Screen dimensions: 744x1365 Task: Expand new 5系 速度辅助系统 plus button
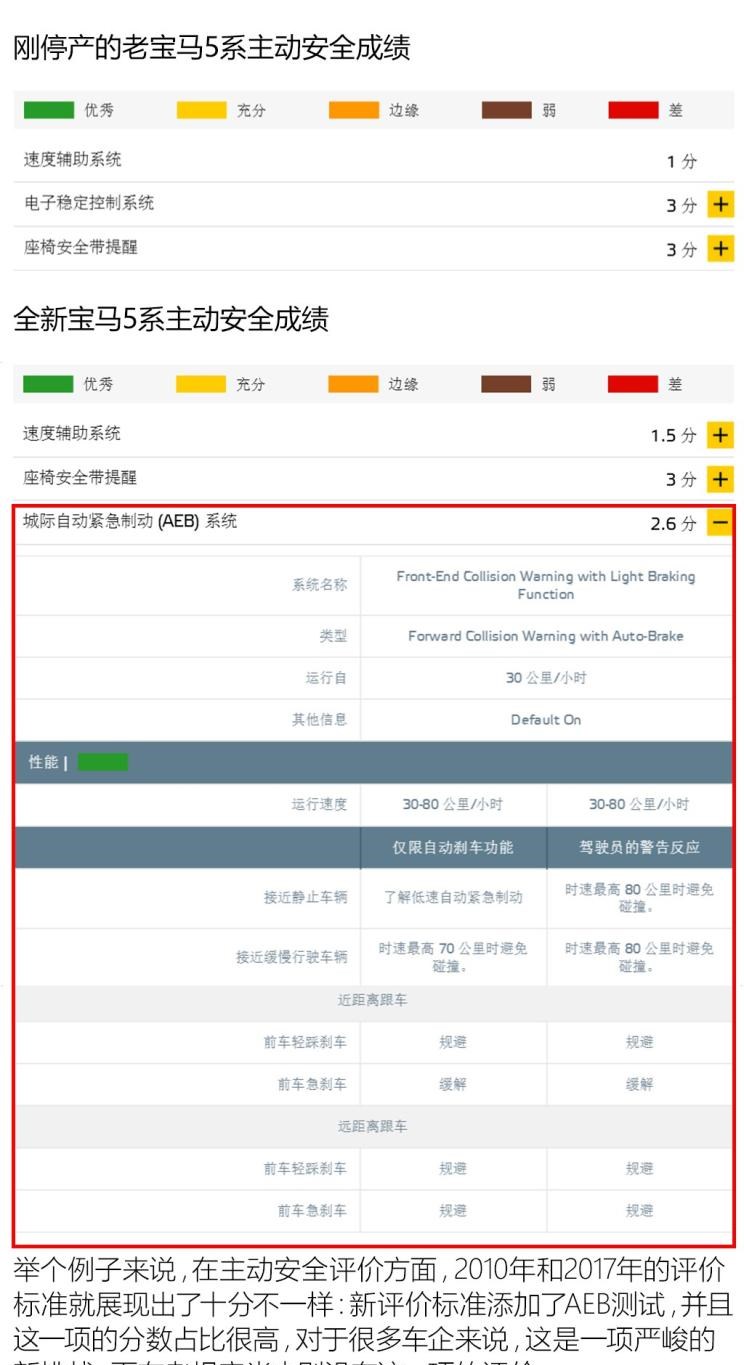coord(720,435)
